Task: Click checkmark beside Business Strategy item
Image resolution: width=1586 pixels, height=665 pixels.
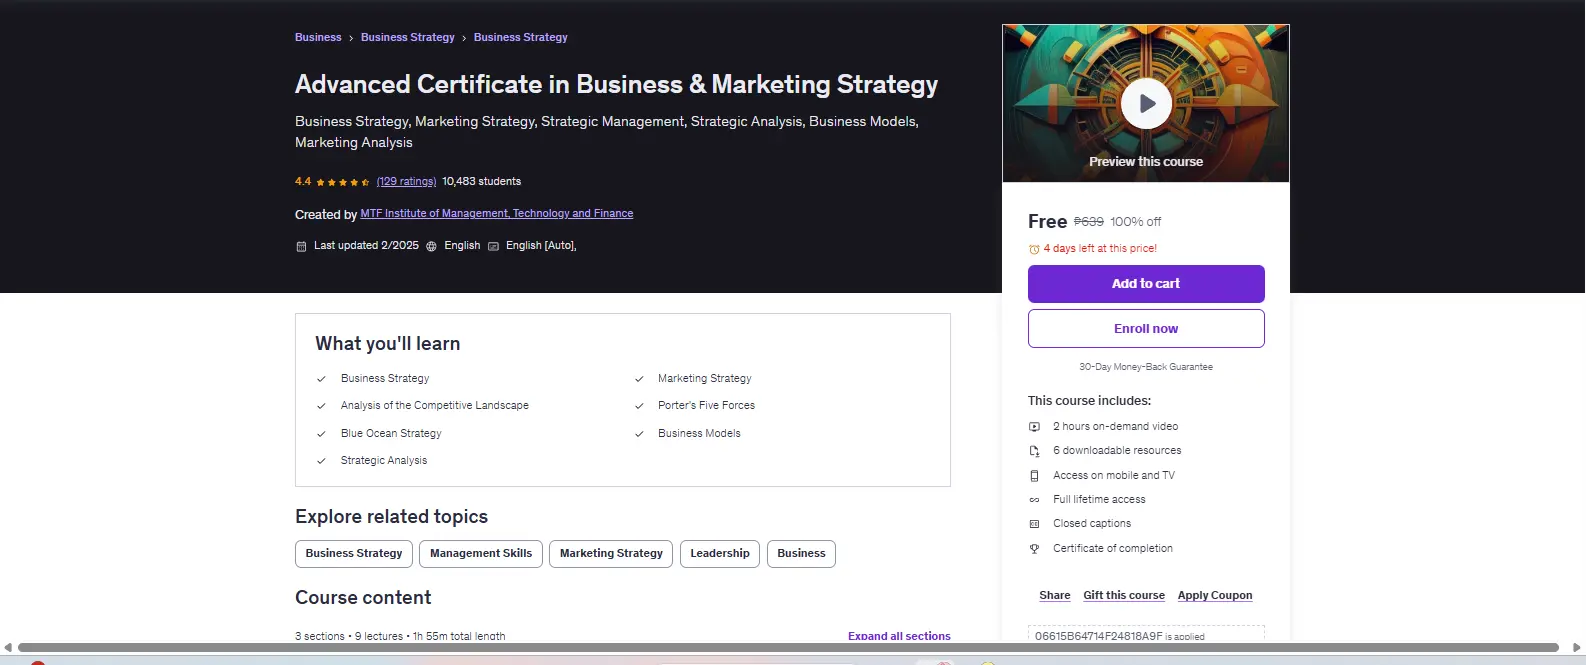Action: [321, 379]
